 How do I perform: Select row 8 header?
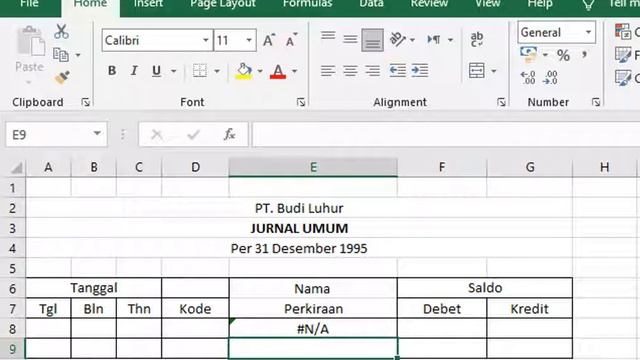13,329
